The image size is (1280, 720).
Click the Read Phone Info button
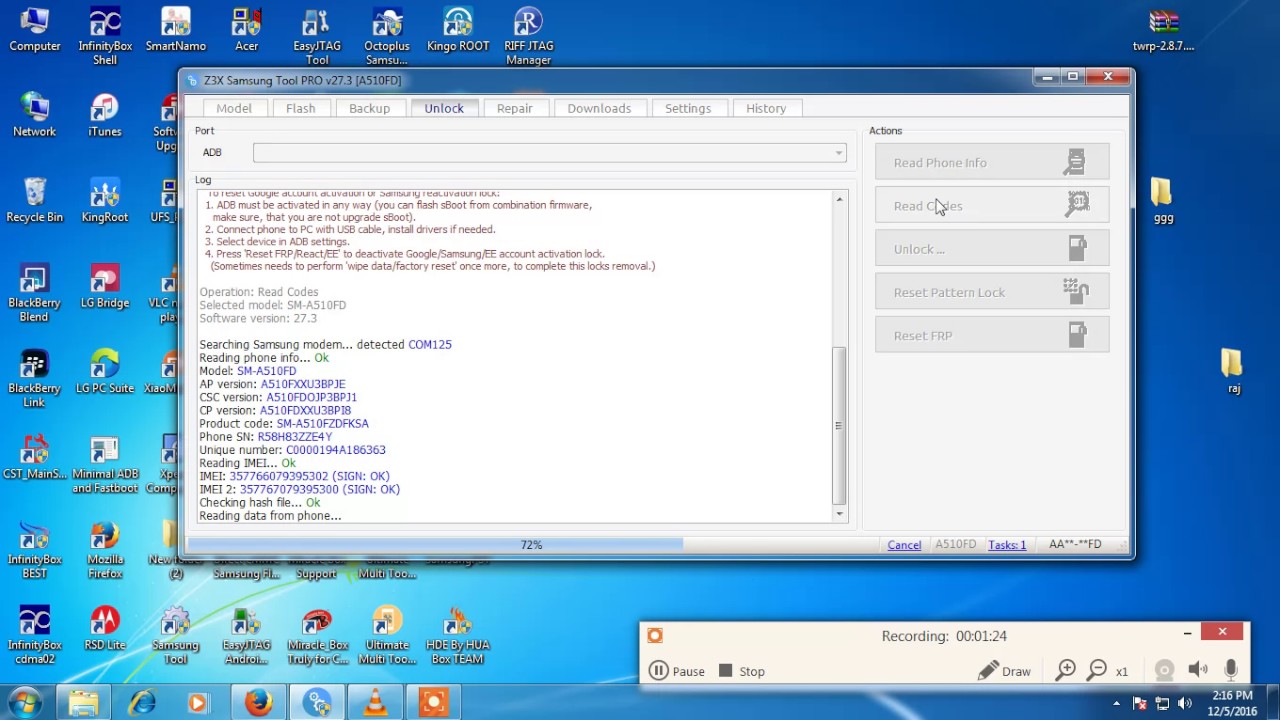(x=992, y=163)
